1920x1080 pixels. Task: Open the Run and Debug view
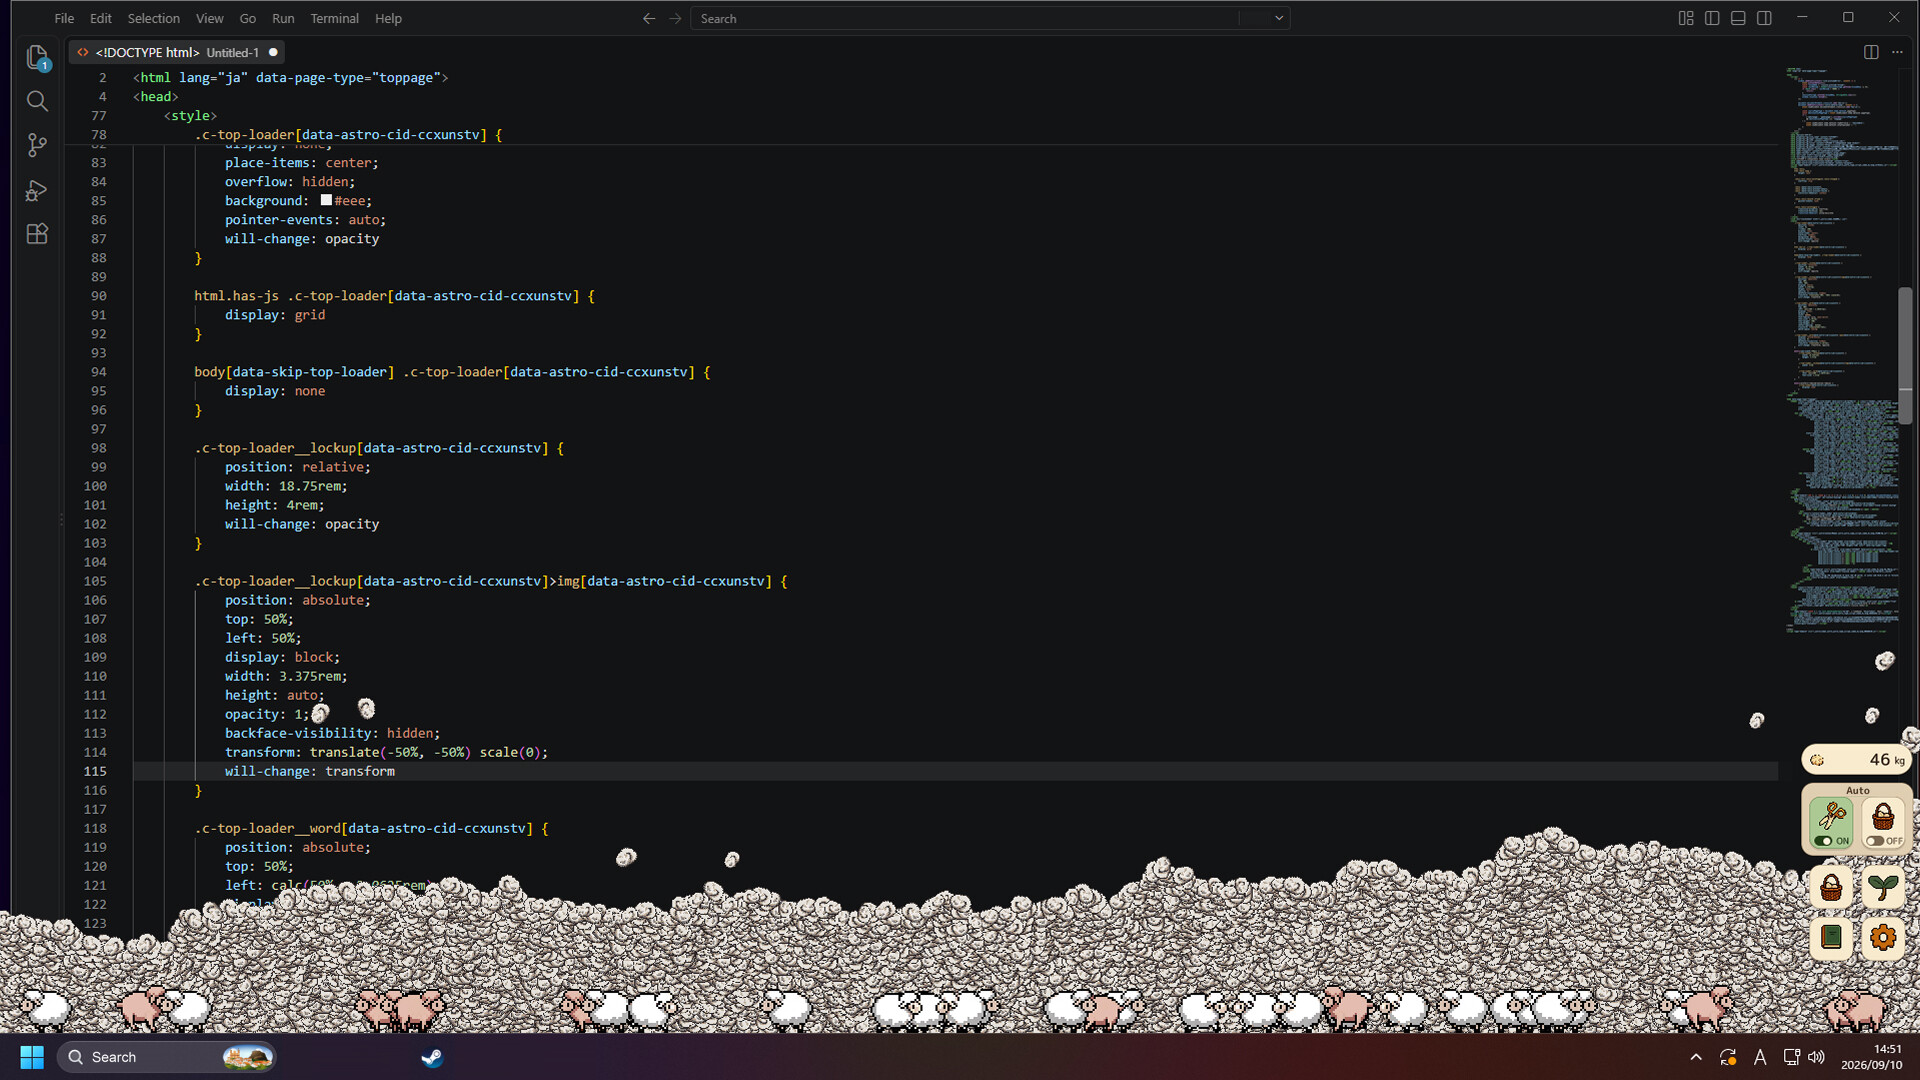37,190
